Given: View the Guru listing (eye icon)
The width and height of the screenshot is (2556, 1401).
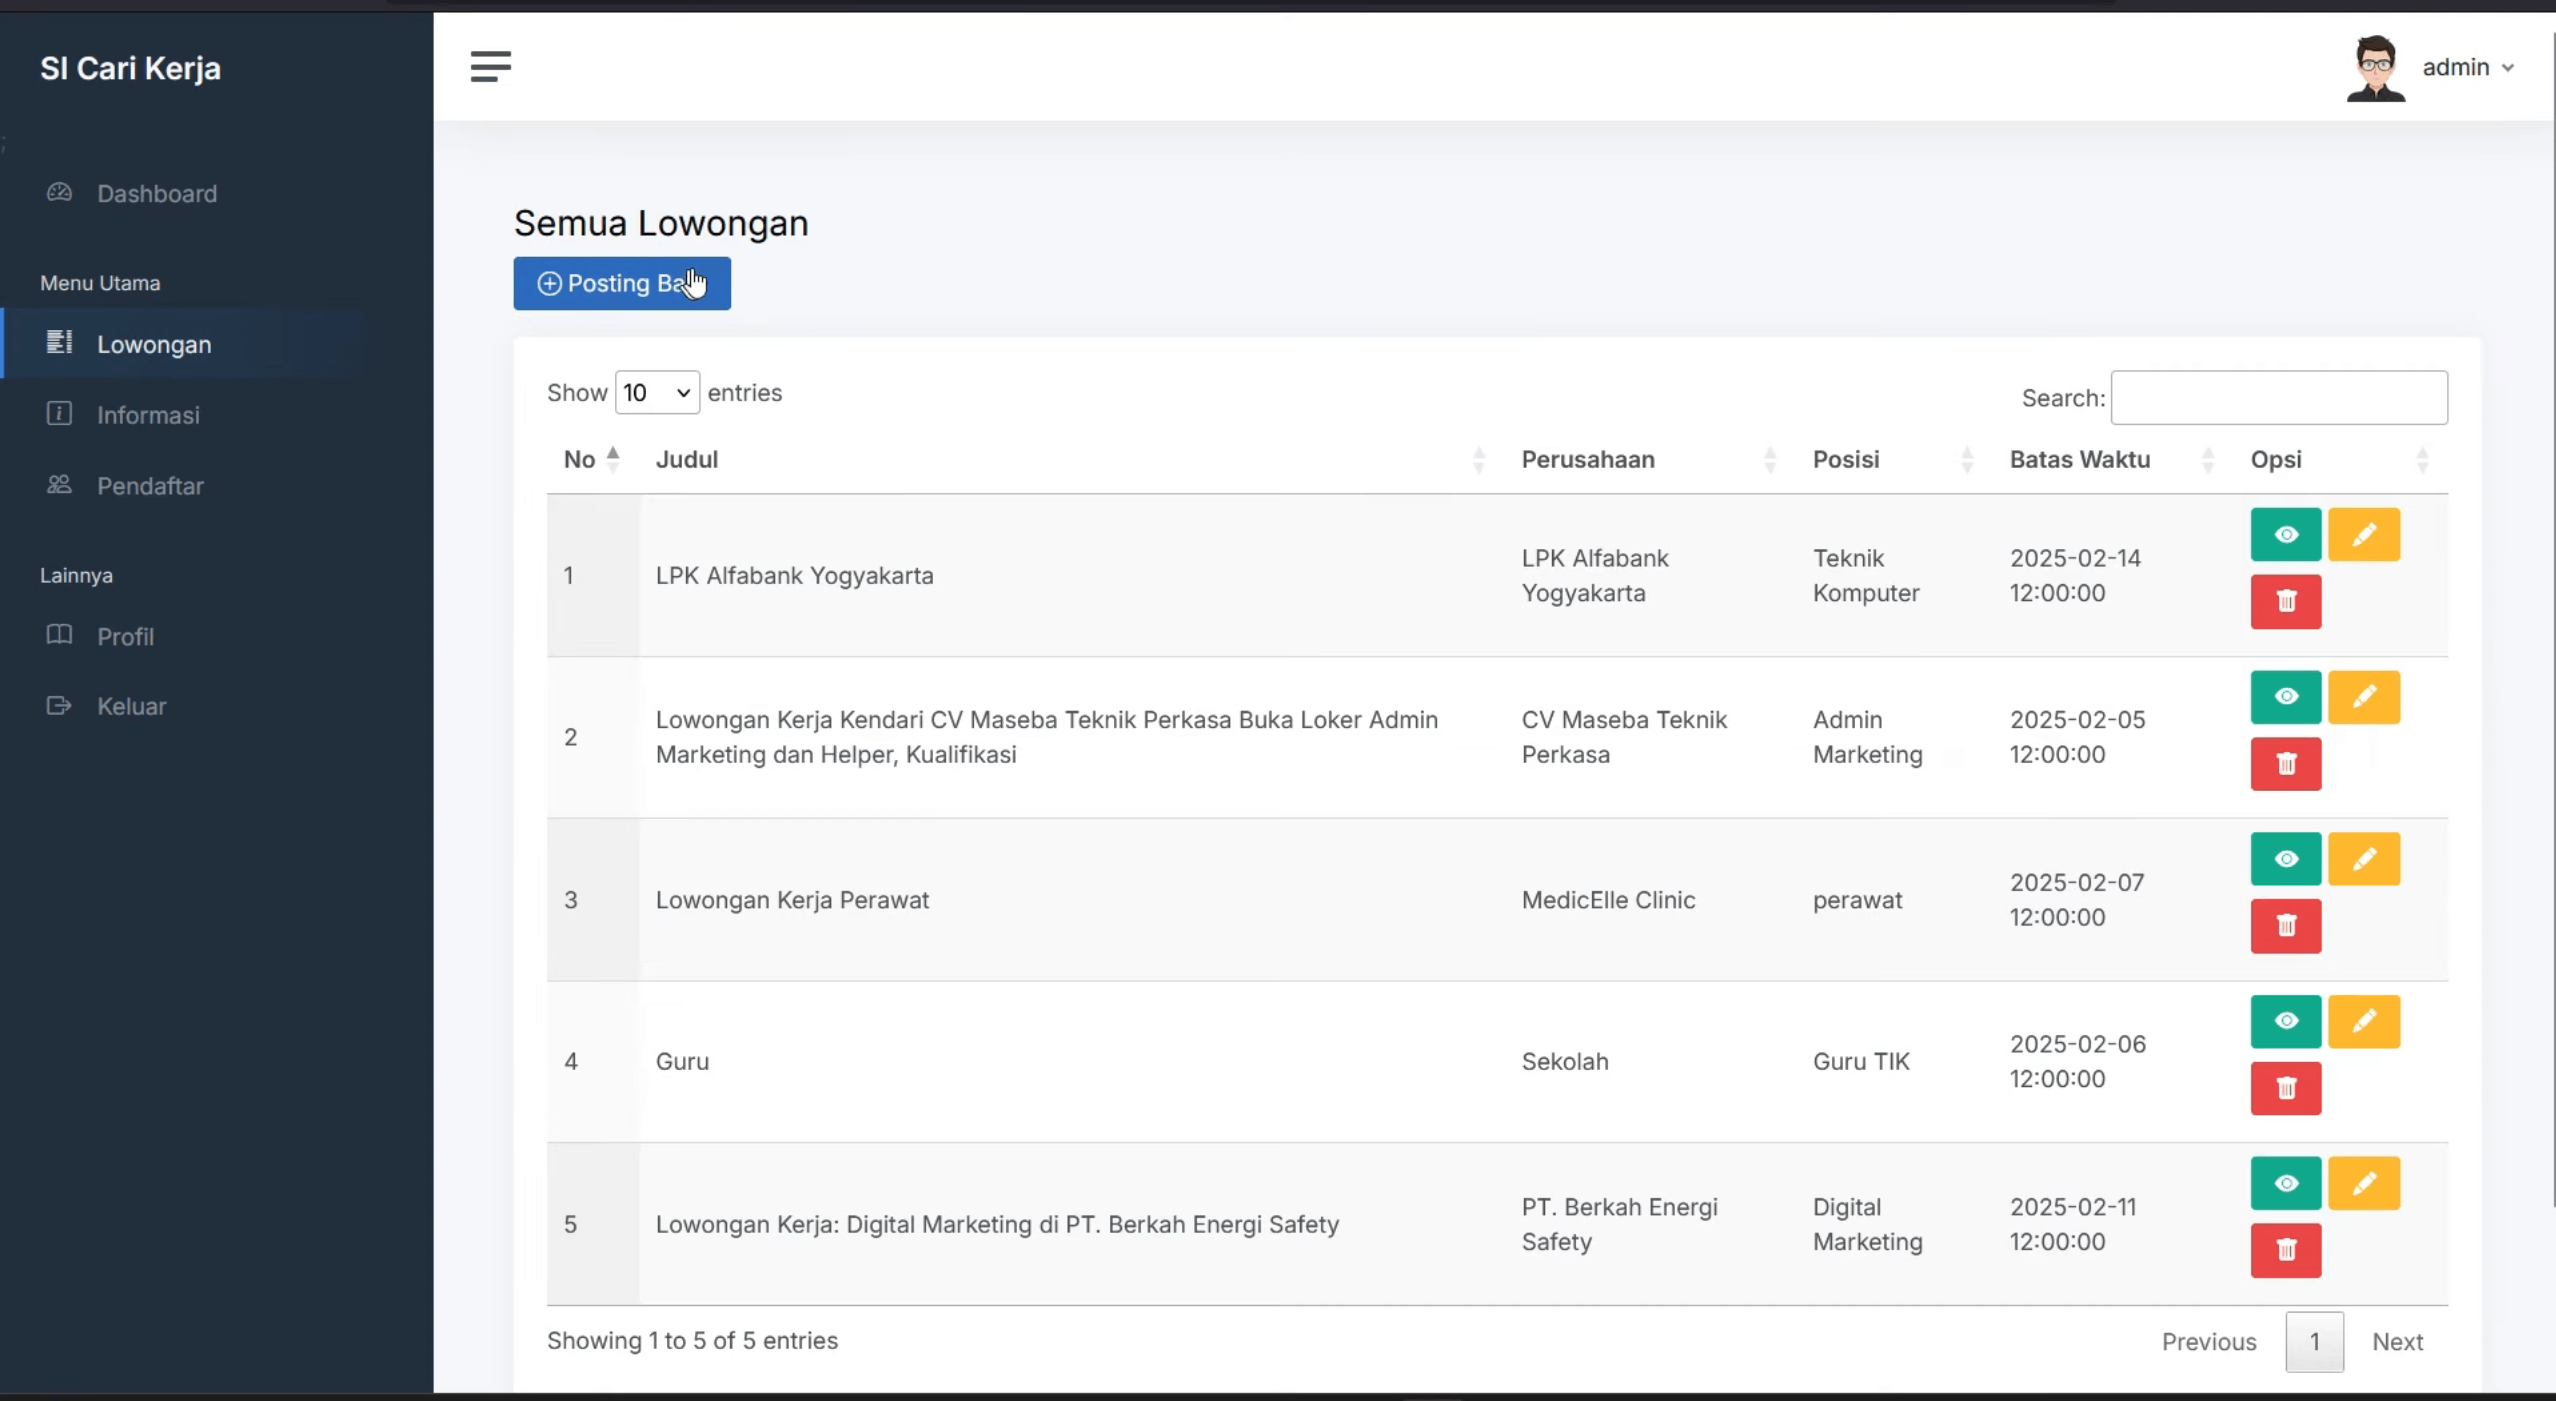Looking at the screenshot, I should 2285,1021.
